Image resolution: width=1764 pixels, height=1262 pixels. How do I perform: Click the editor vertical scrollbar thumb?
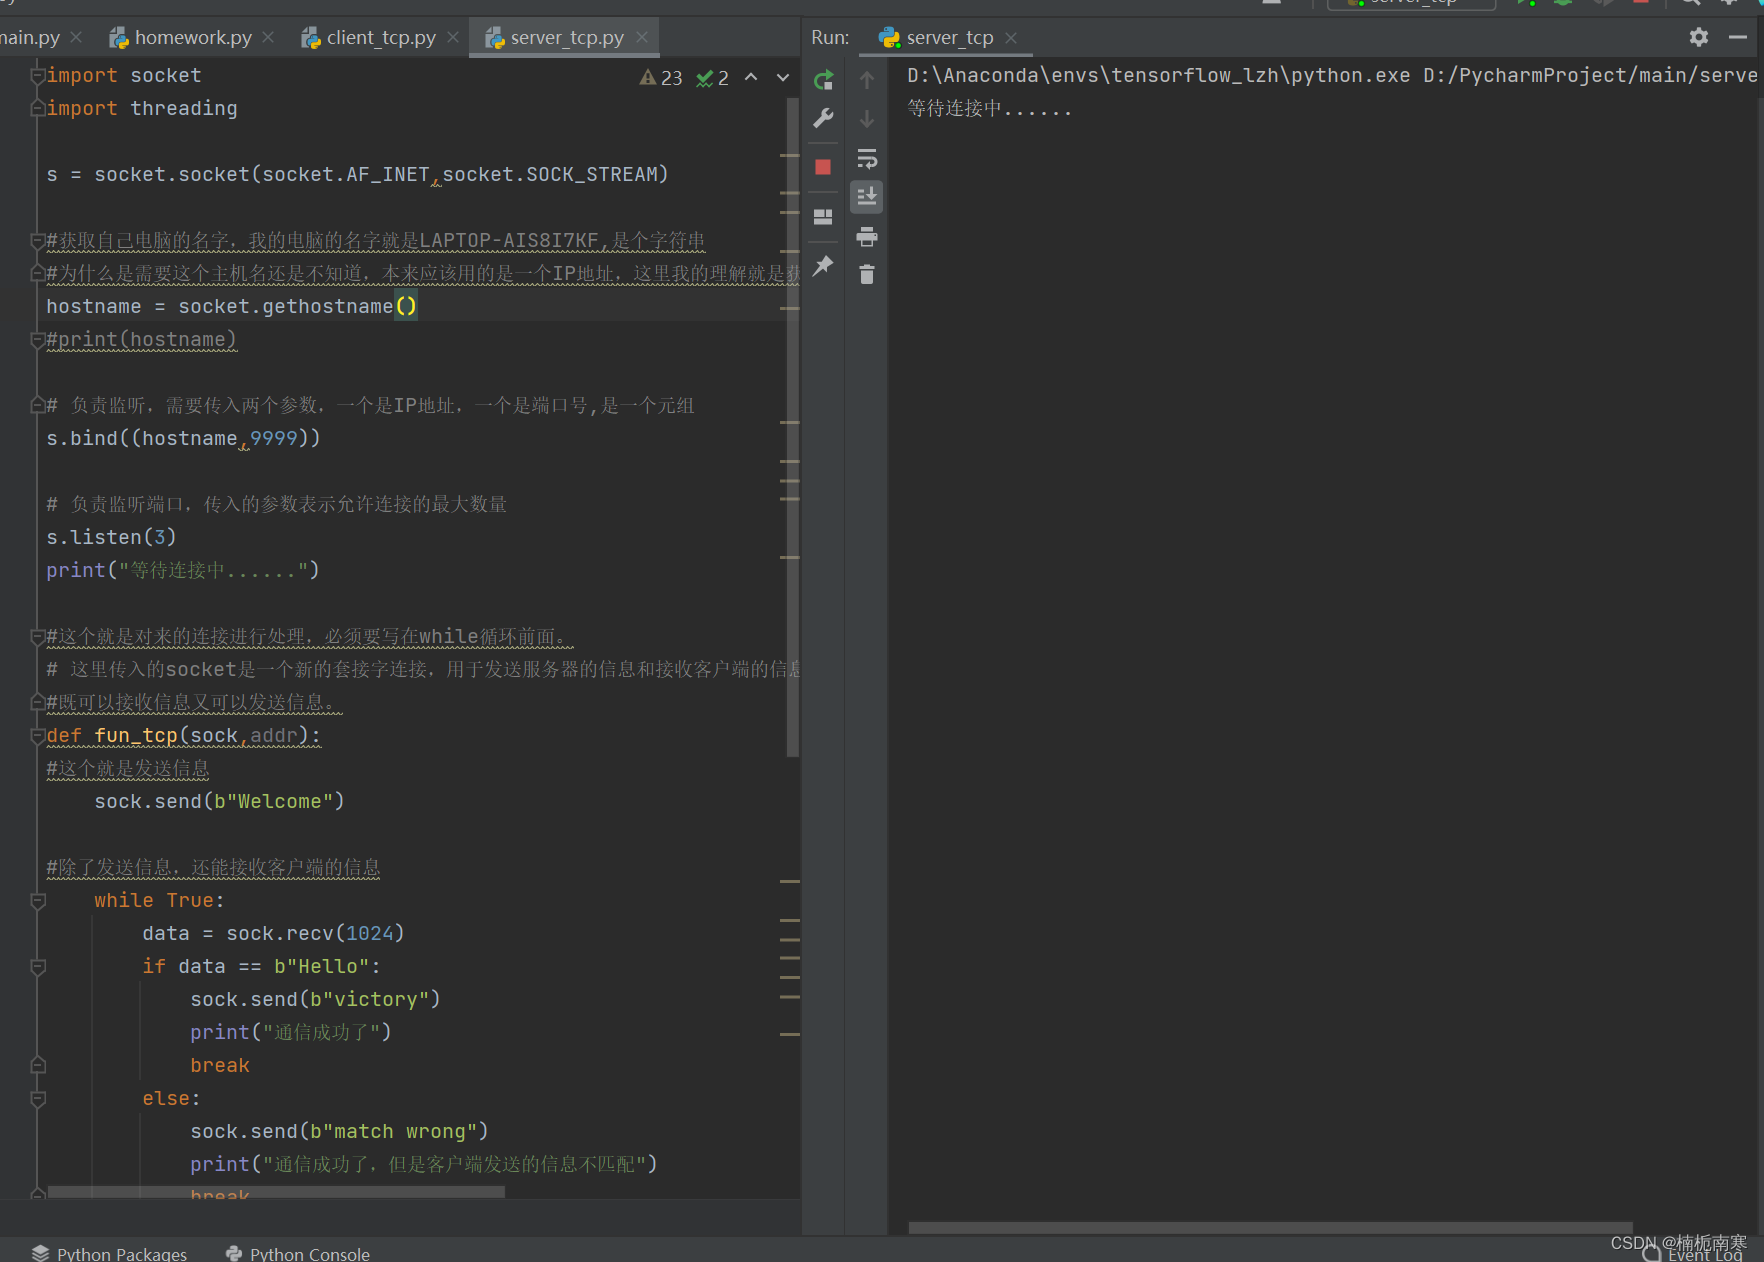[793, 428]
